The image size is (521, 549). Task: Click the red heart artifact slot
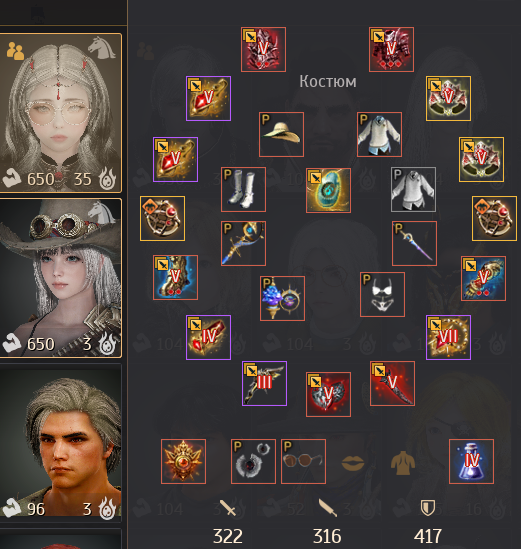point(328,395)
